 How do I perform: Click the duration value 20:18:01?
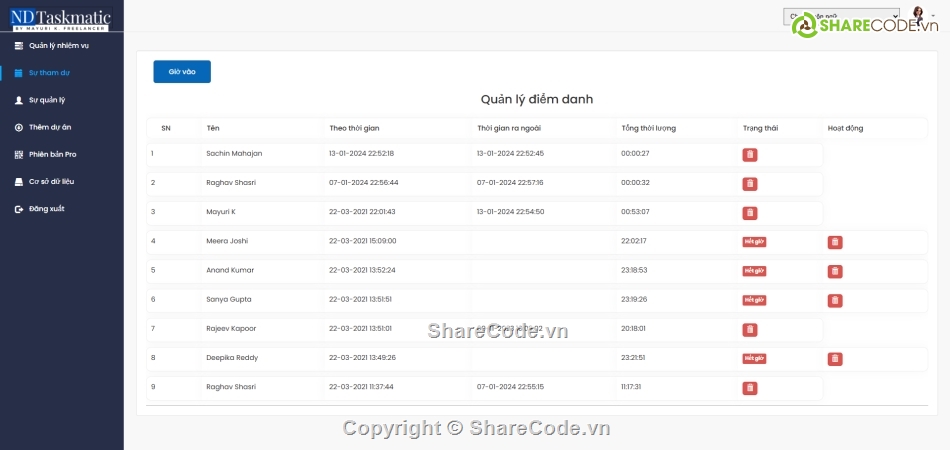coord(633,329)
